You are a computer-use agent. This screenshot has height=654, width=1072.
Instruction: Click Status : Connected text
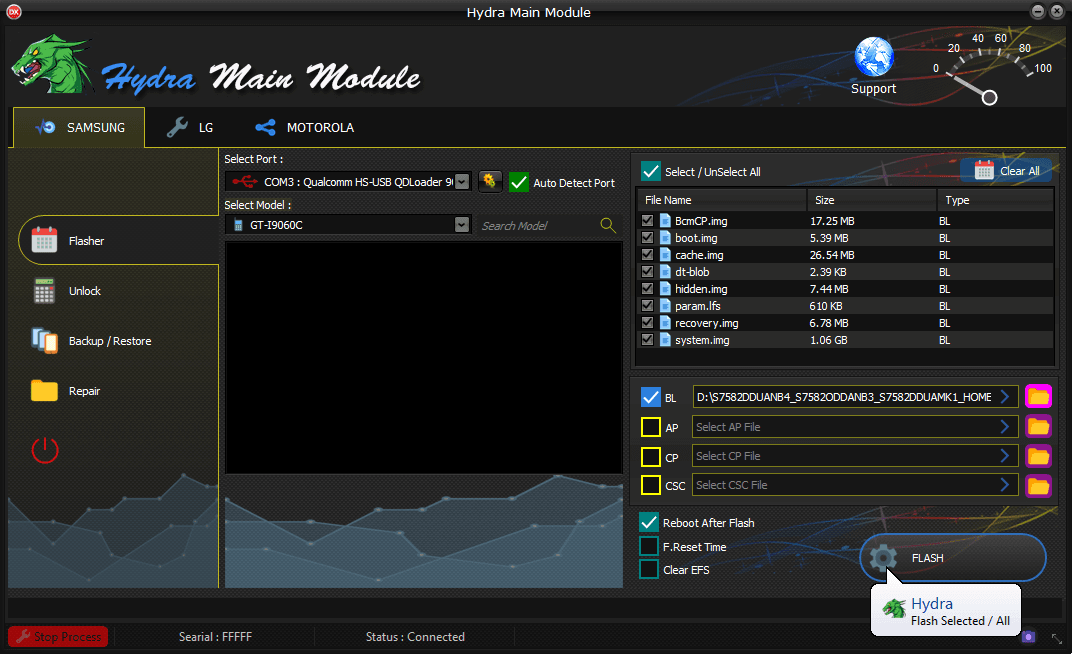415,637
